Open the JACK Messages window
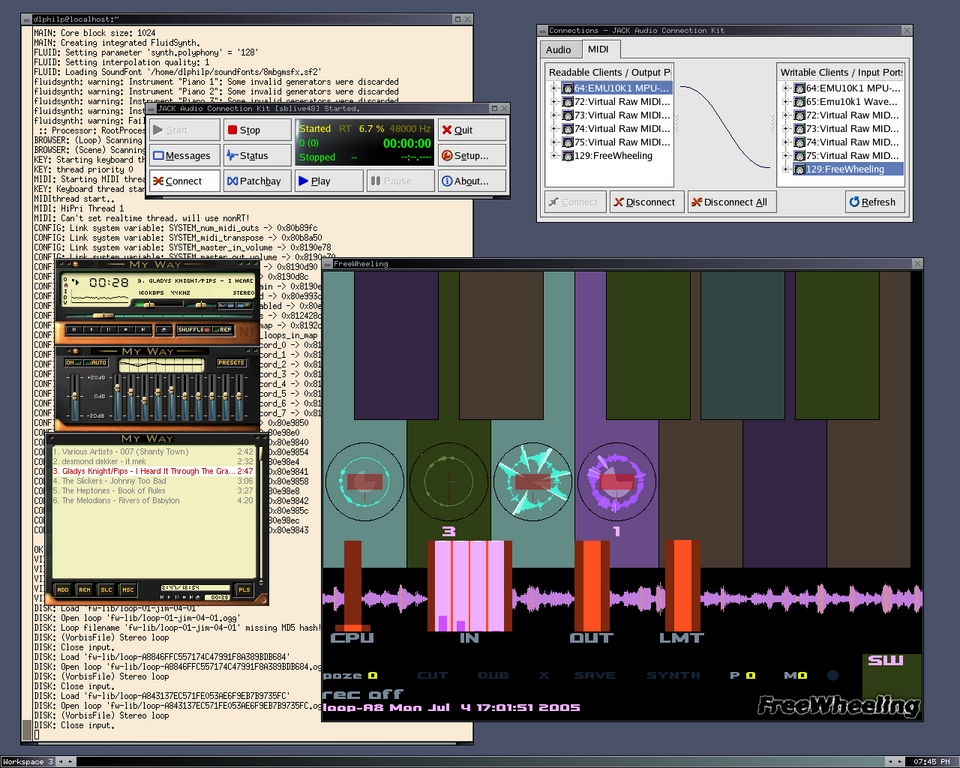960x768 pixels. 182,156
